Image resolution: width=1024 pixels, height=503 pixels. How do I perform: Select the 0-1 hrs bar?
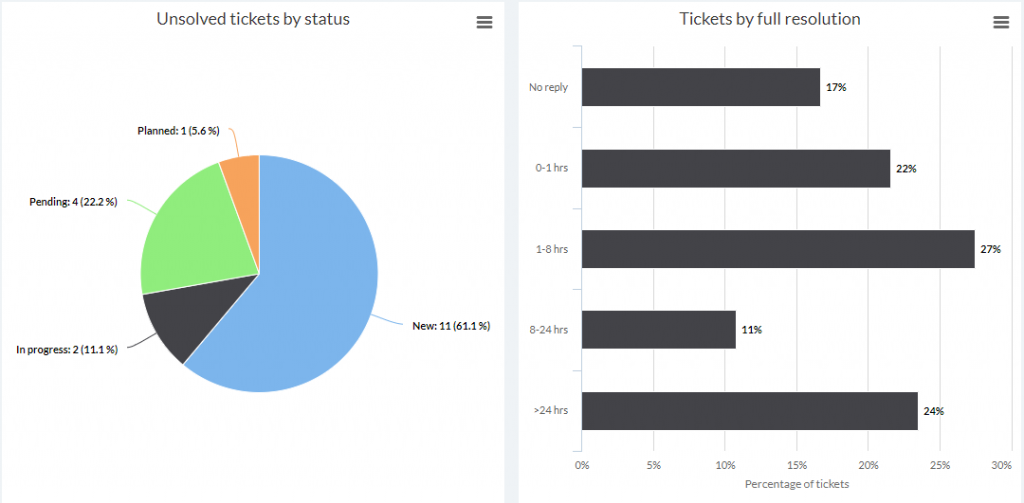735,168
